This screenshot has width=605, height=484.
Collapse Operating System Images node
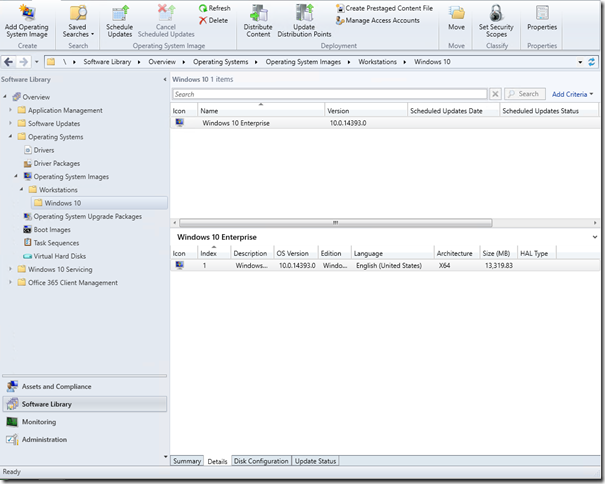16,176
